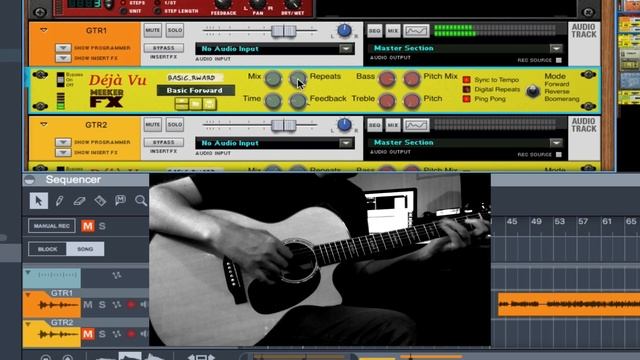Click middle patch browse button on Déjà Vu
The width and height of the screenshot is (640, 360).
pos(196,104)
